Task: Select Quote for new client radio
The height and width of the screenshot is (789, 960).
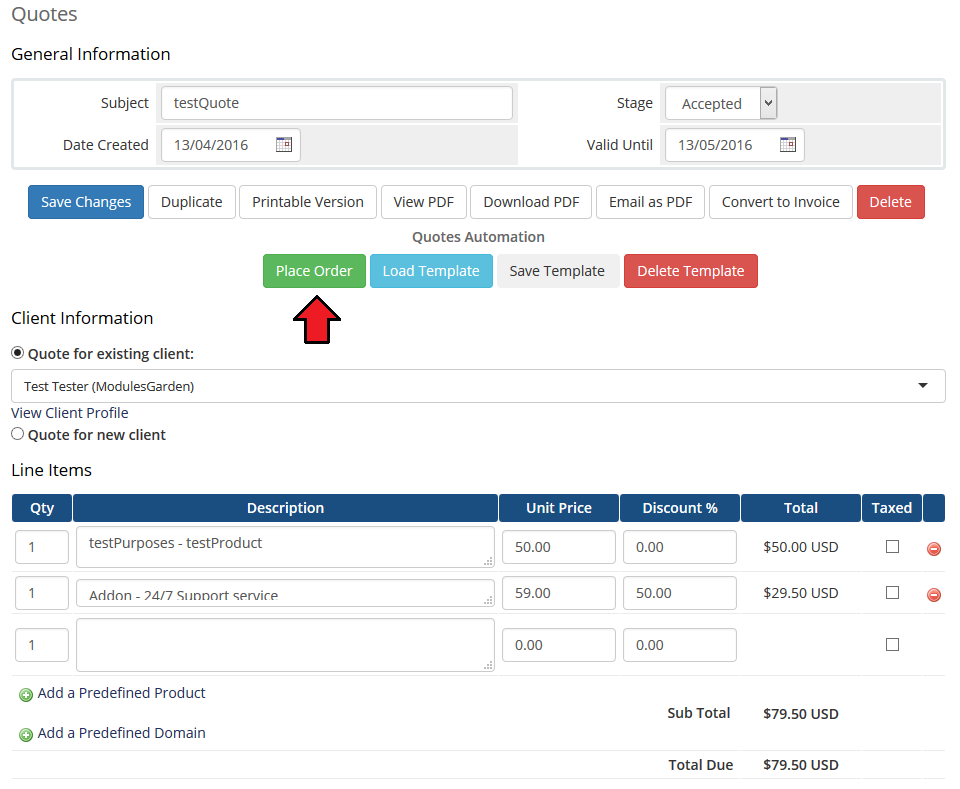Action: 18,433
